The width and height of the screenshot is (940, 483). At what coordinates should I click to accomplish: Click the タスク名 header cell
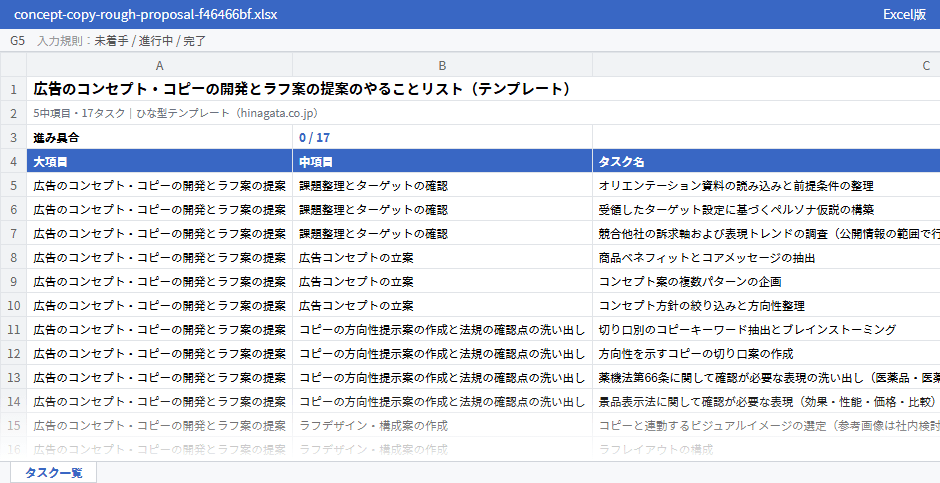pos(766,161)
